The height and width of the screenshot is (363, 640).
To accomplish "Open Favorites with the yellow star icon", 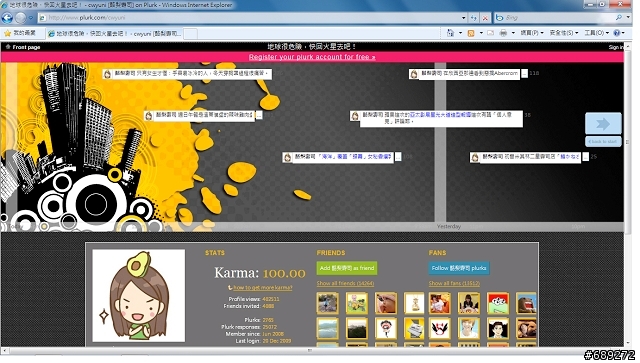I will point(7,33).
